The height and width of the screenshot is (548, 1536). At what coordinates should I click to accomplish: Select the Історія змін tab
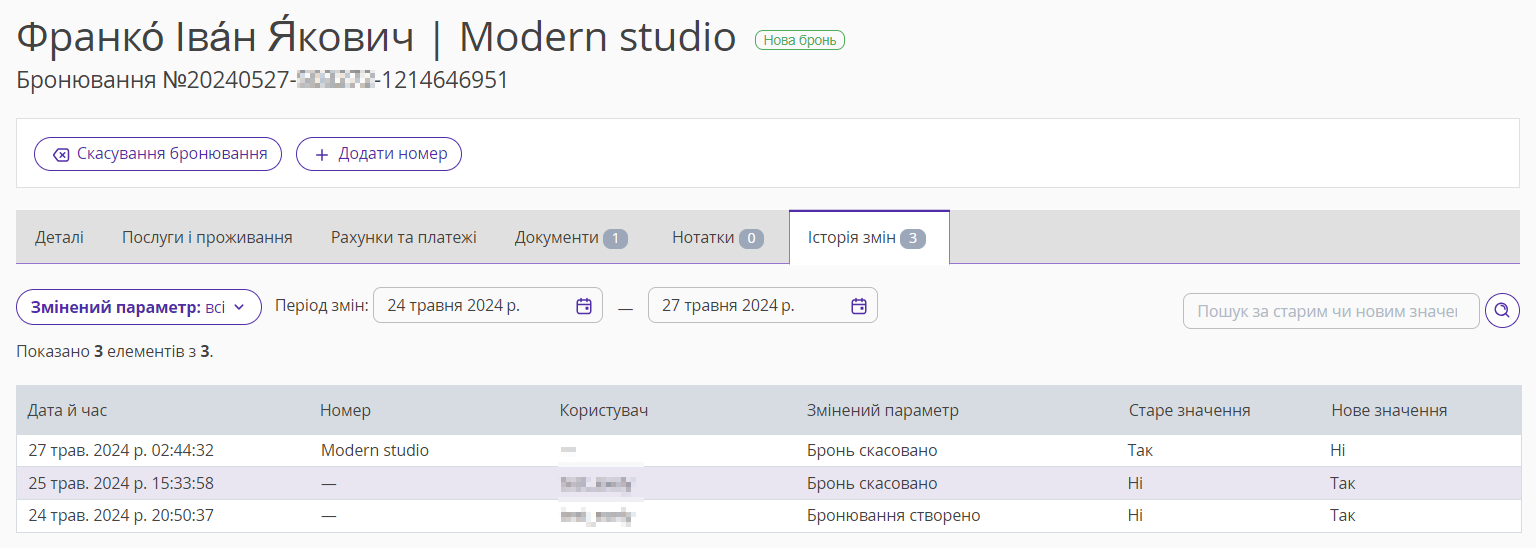tap(869, 237)
